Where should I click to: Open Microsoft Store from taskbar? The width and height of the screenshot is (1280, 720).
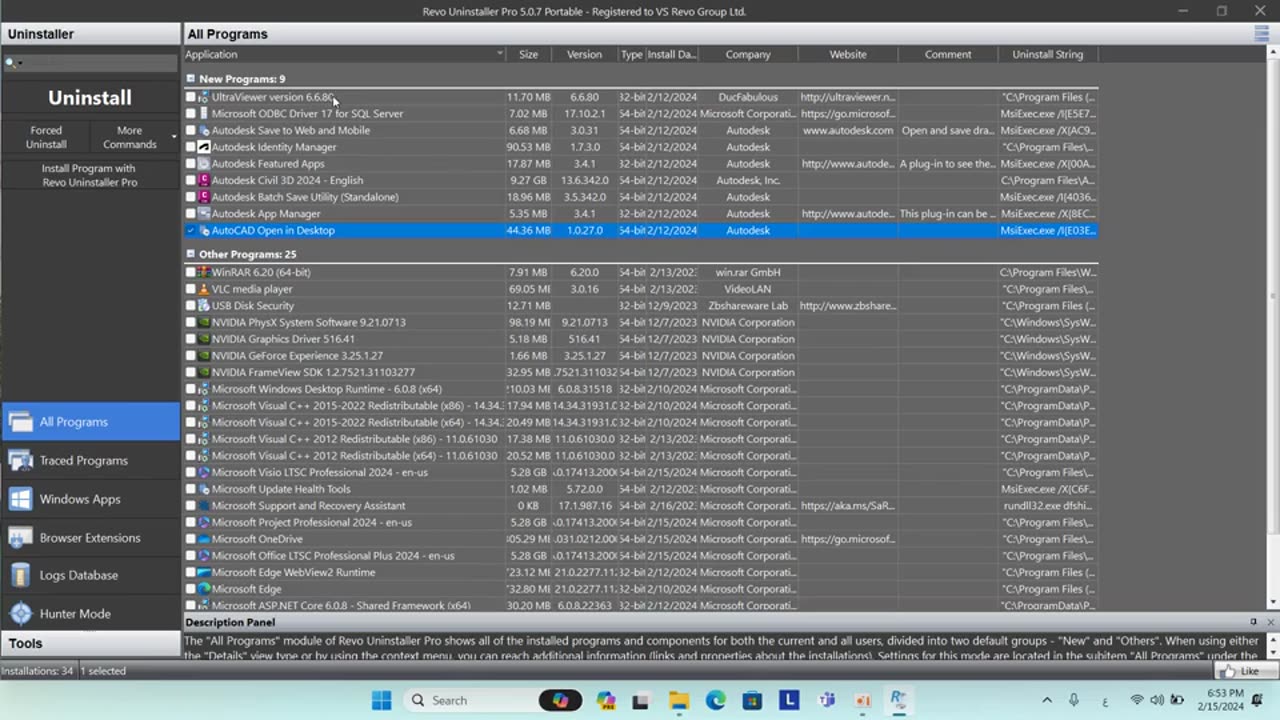752,700
